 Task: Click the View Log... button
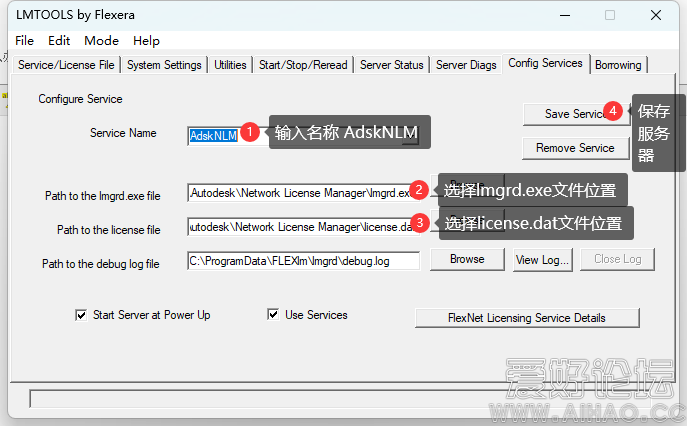542,259
